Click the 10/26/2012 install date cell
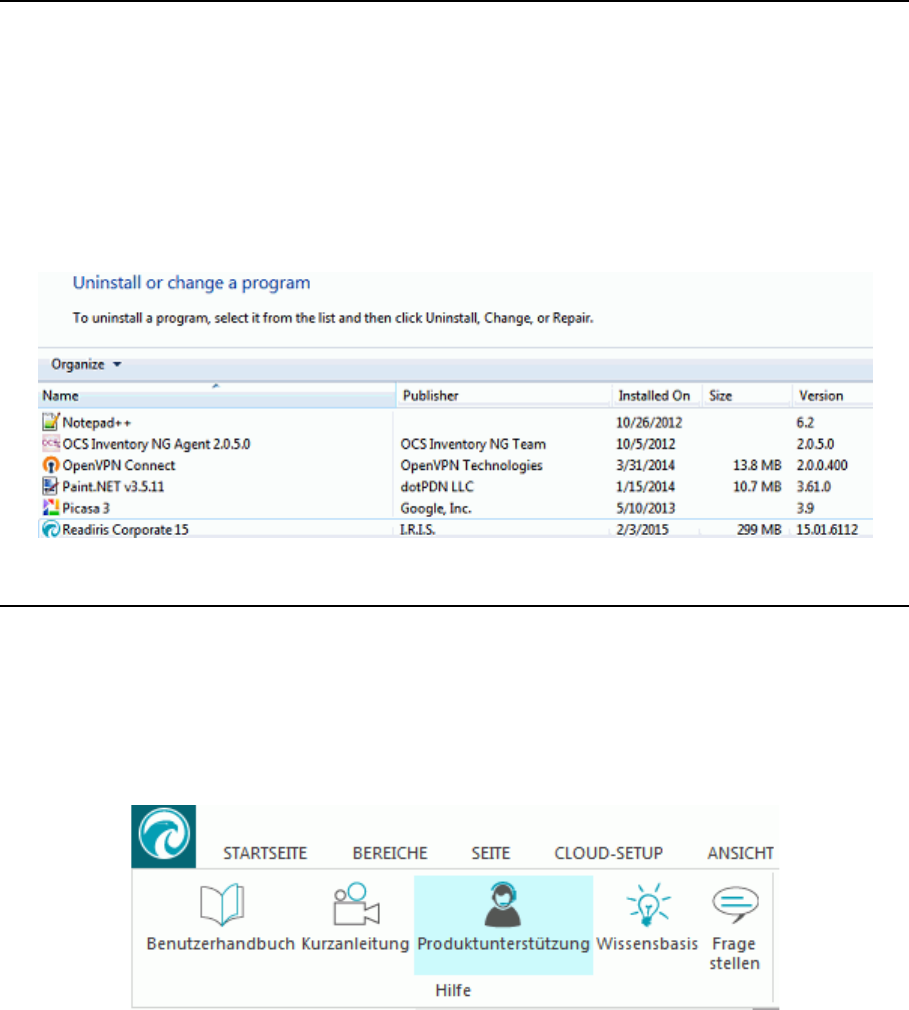Viewport: 909px width, 1010px height. pos(649,423)
